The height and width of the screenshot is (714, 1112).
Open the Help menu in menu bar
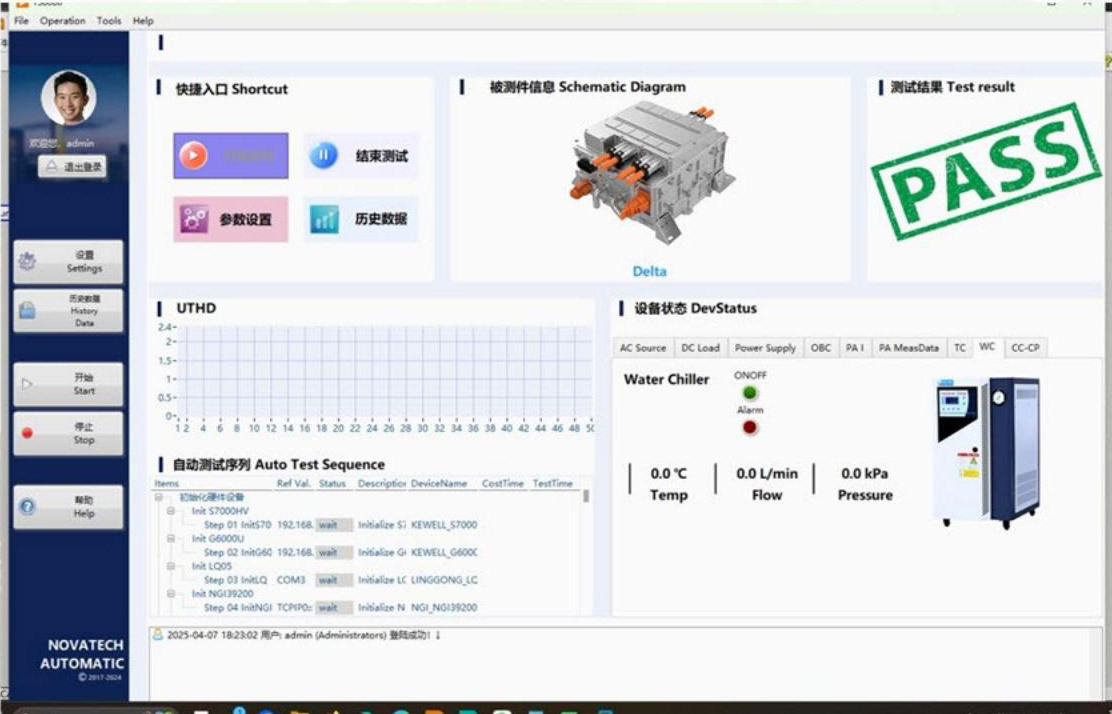coord(143,21)
